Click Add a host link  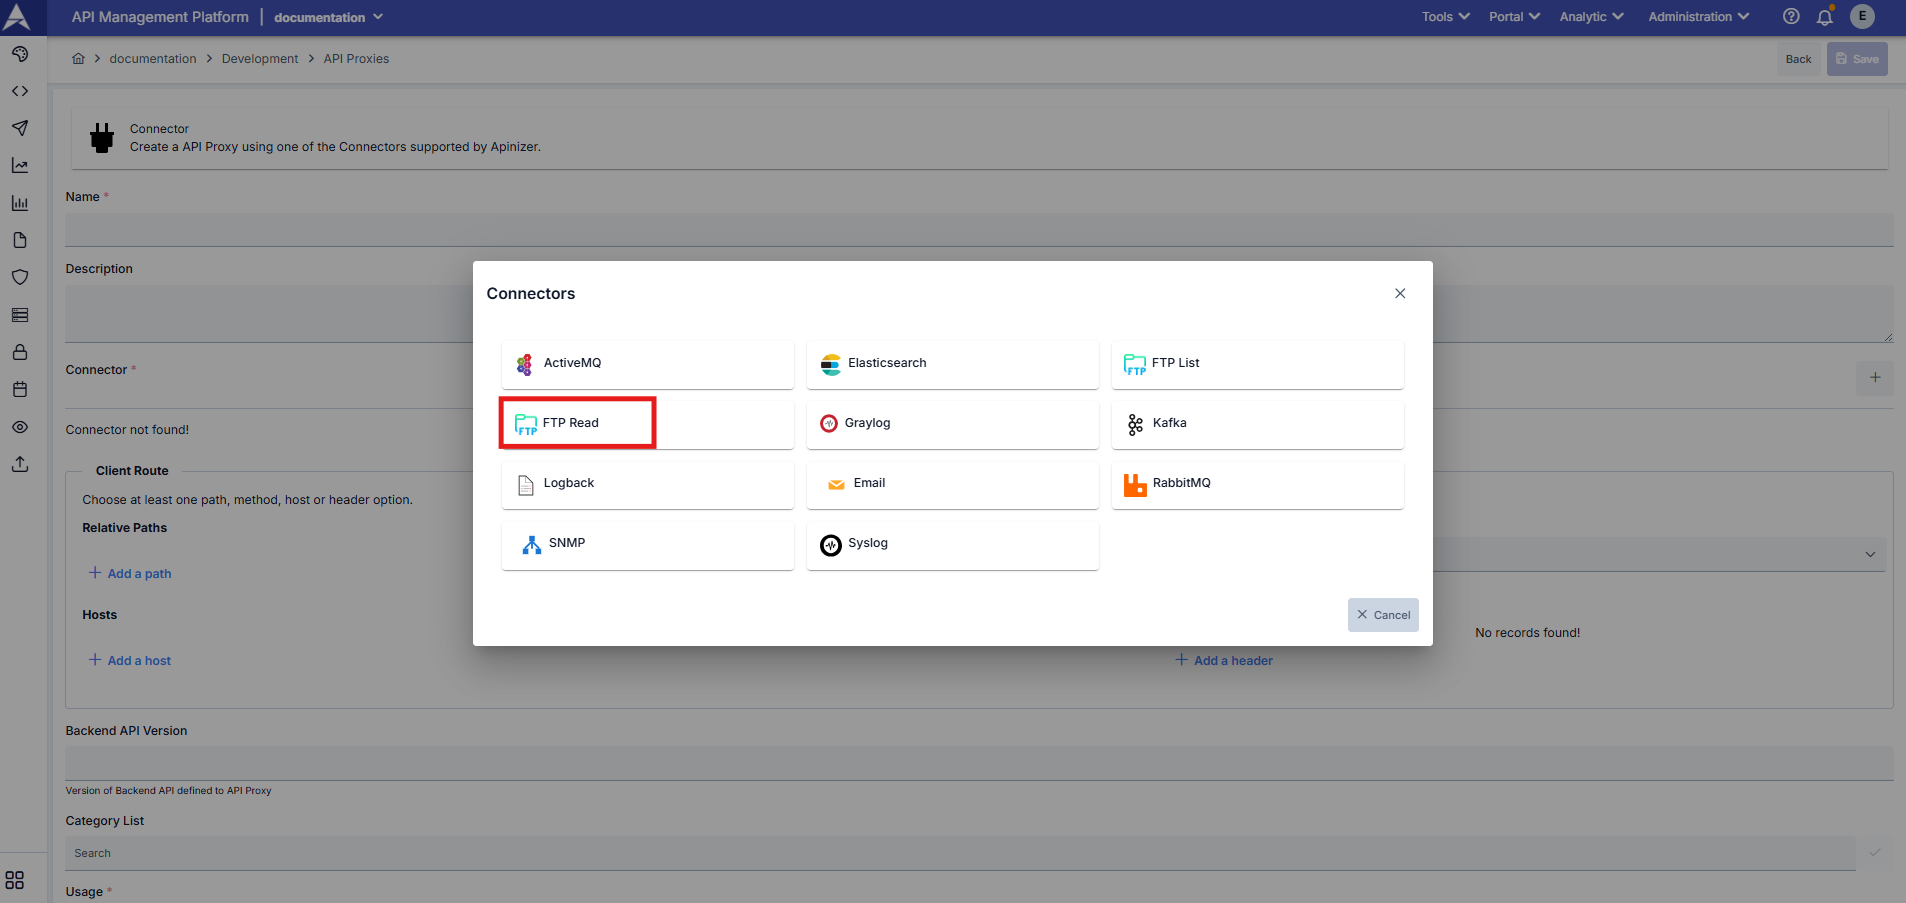click(x=130, y=660)
